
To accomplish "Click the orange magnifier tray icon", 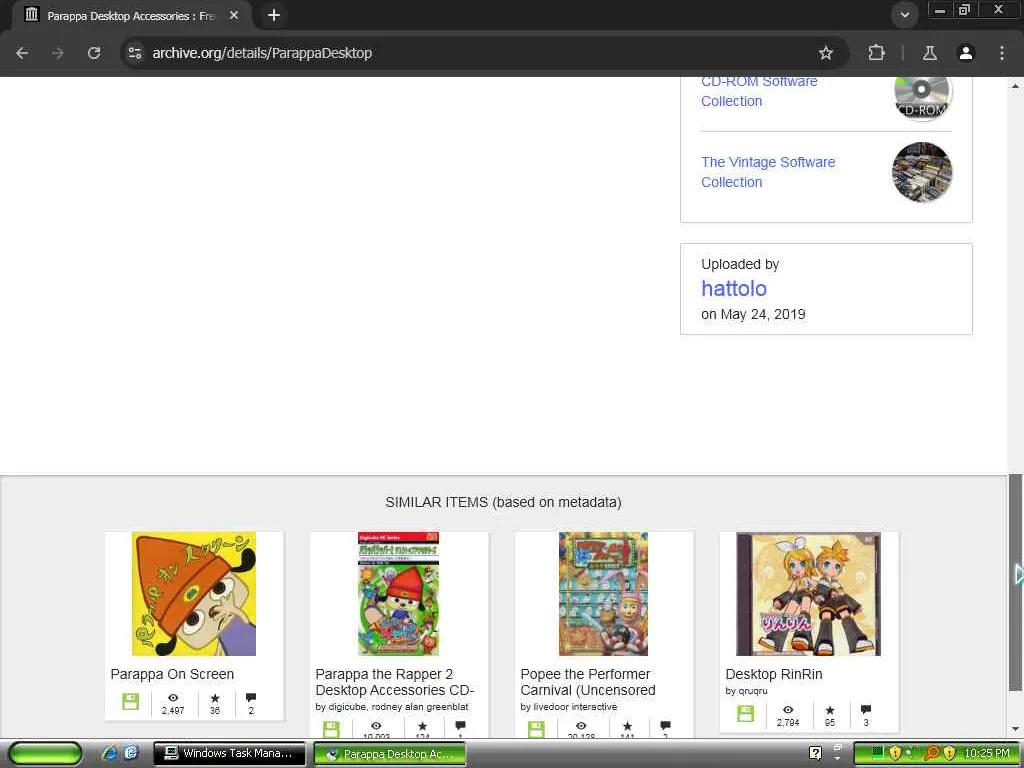I will click(933, 754).
